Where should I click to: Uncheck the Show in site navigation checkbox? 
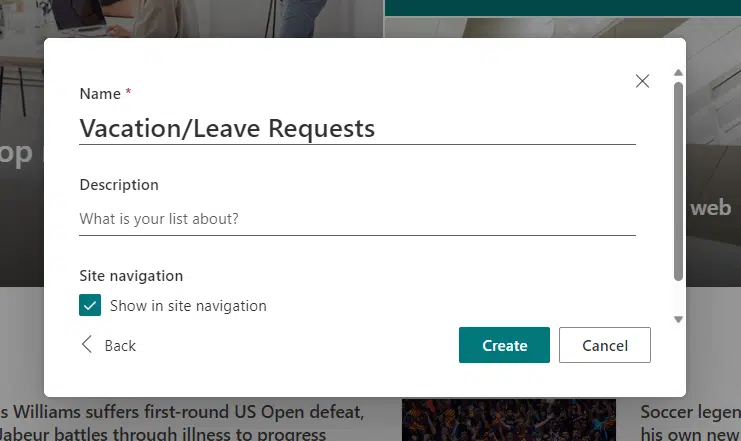[x=90, y=305]
